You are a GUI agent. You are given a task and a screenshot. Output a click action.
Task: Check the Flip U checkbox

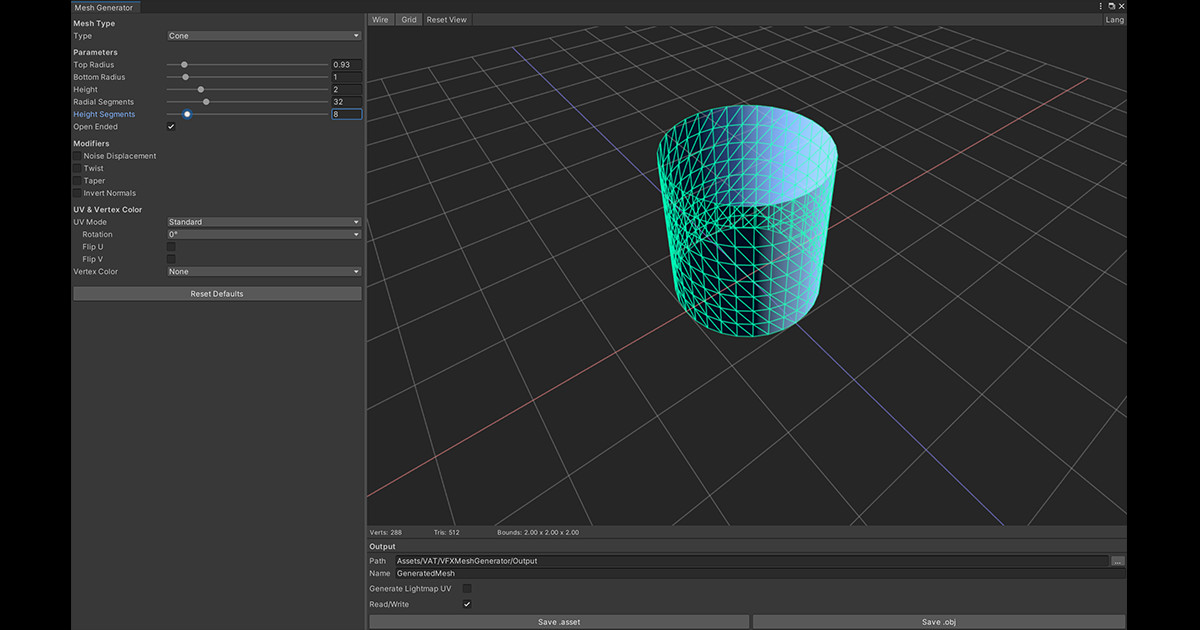click(x=171, y=246)
